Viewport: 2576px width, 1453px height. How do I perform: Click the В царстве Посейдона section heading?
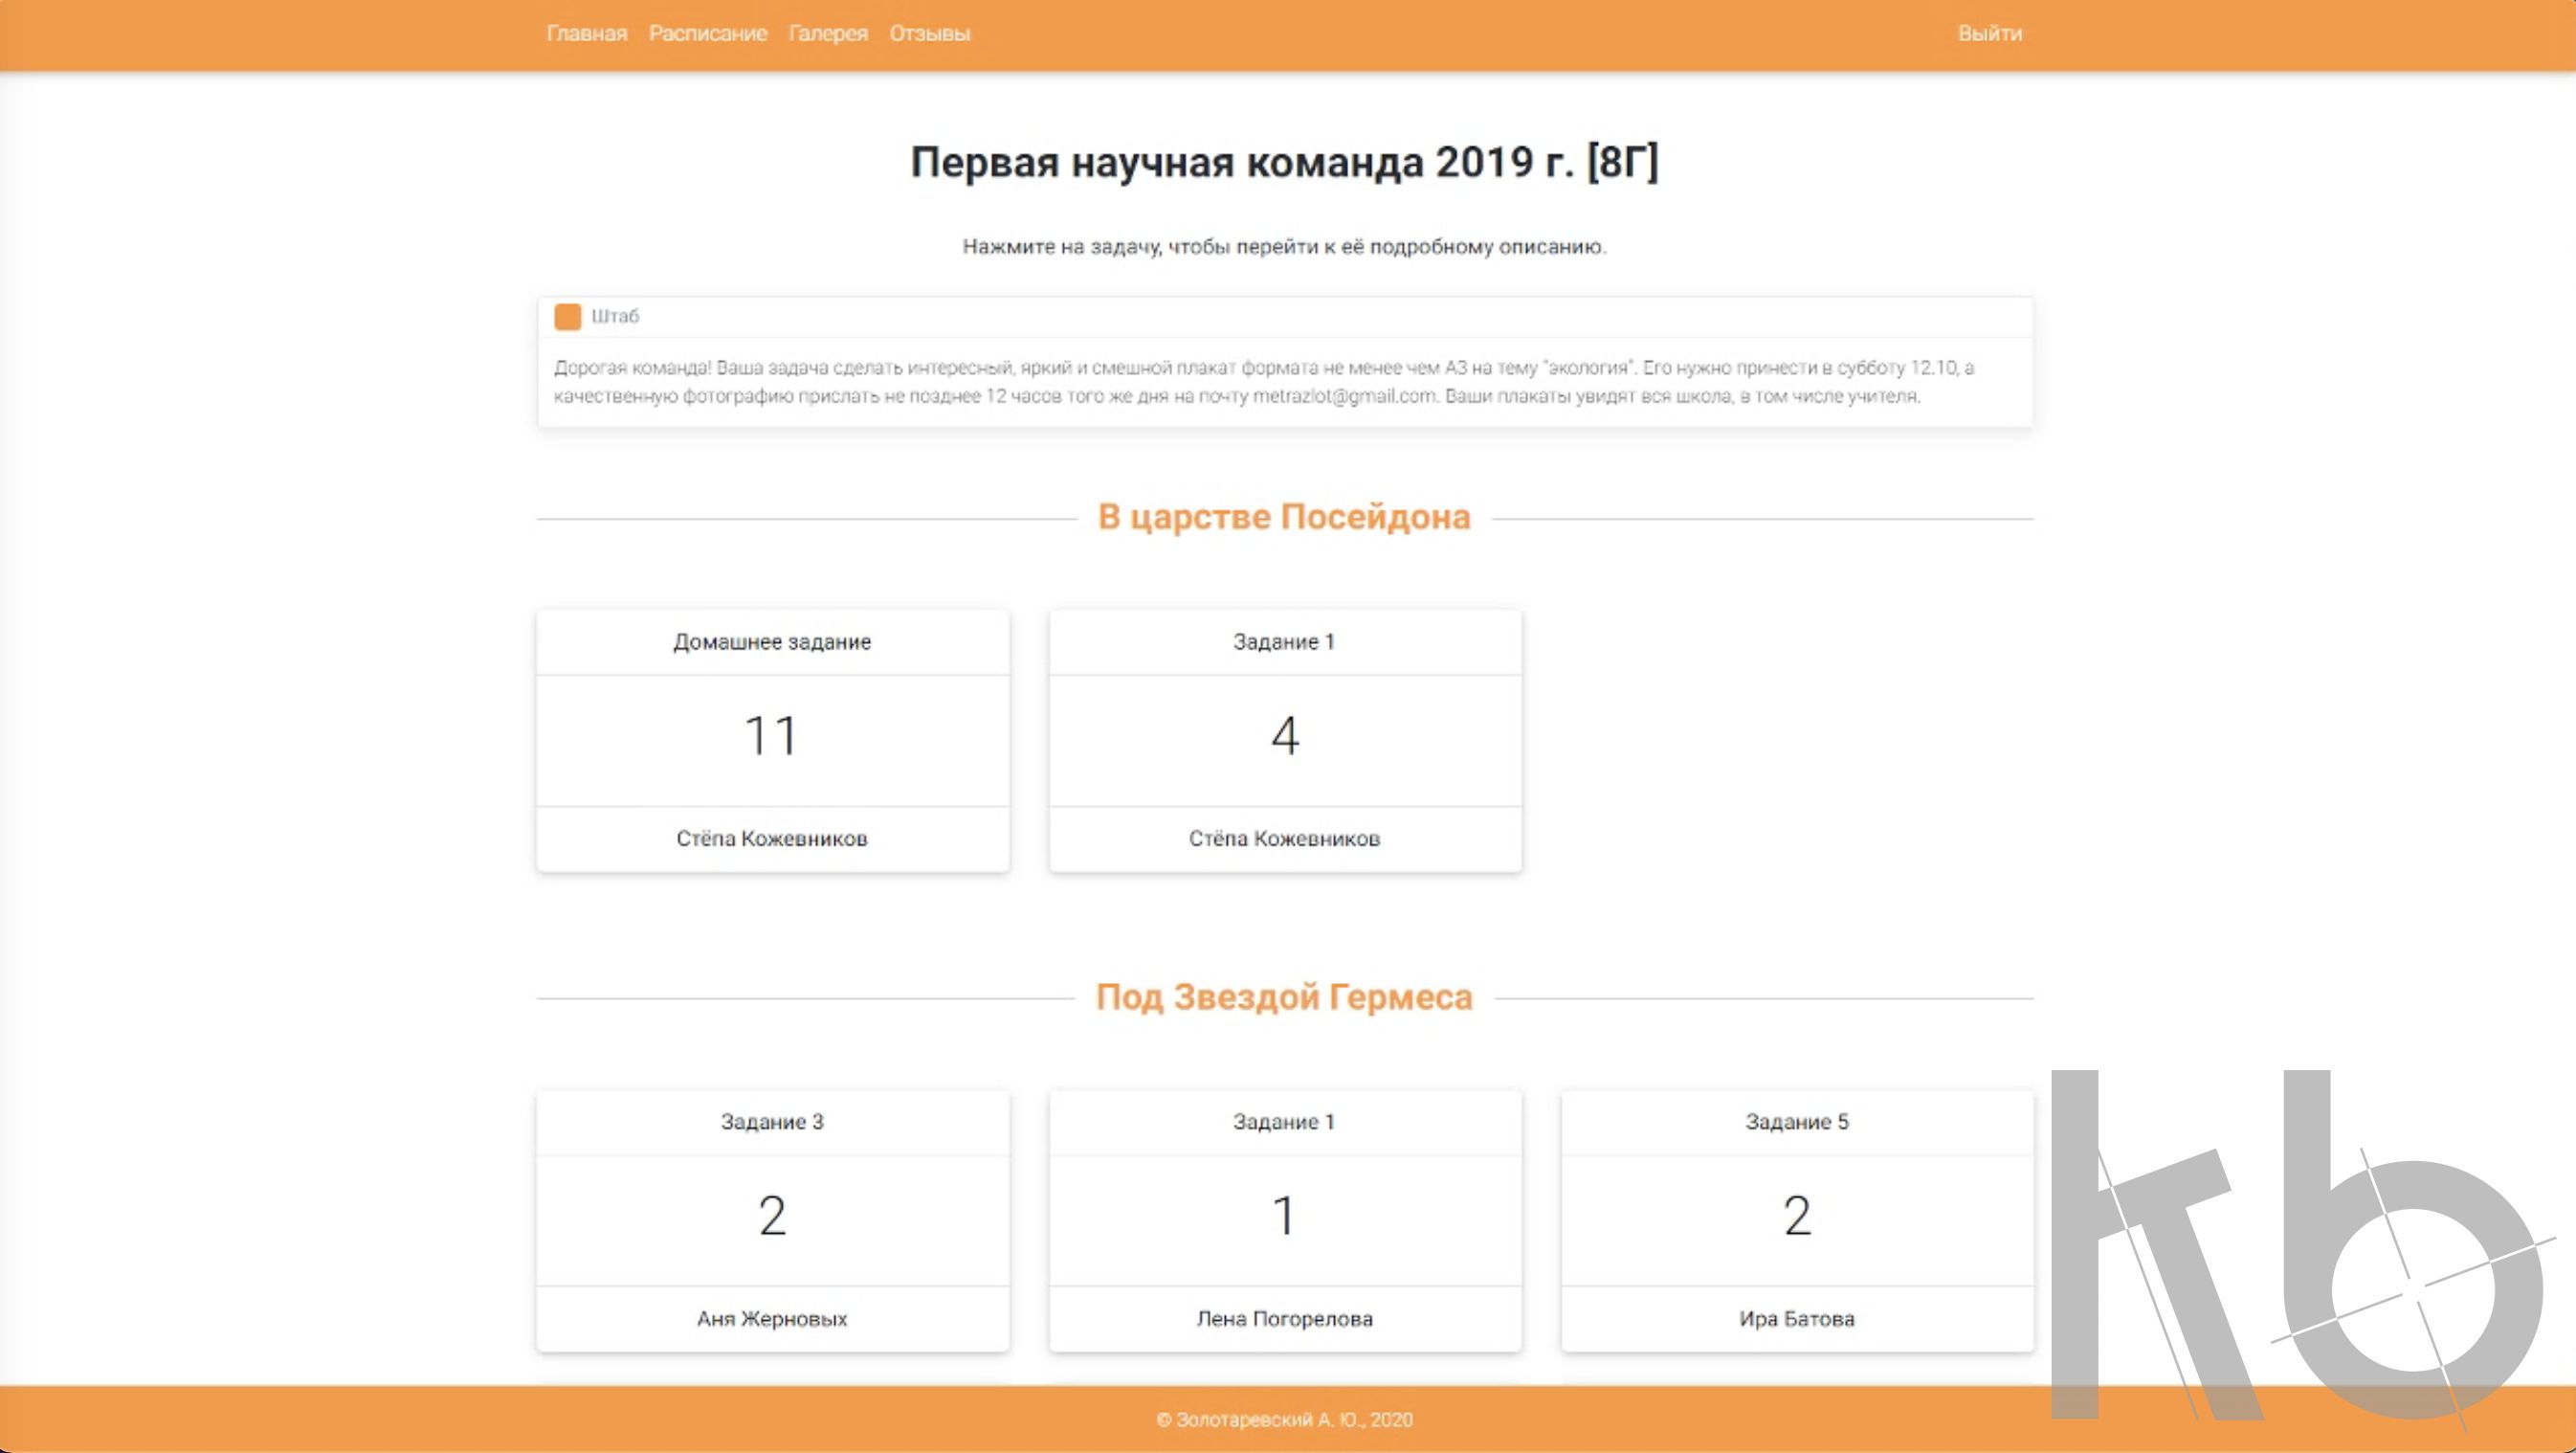coord(1284,517)
